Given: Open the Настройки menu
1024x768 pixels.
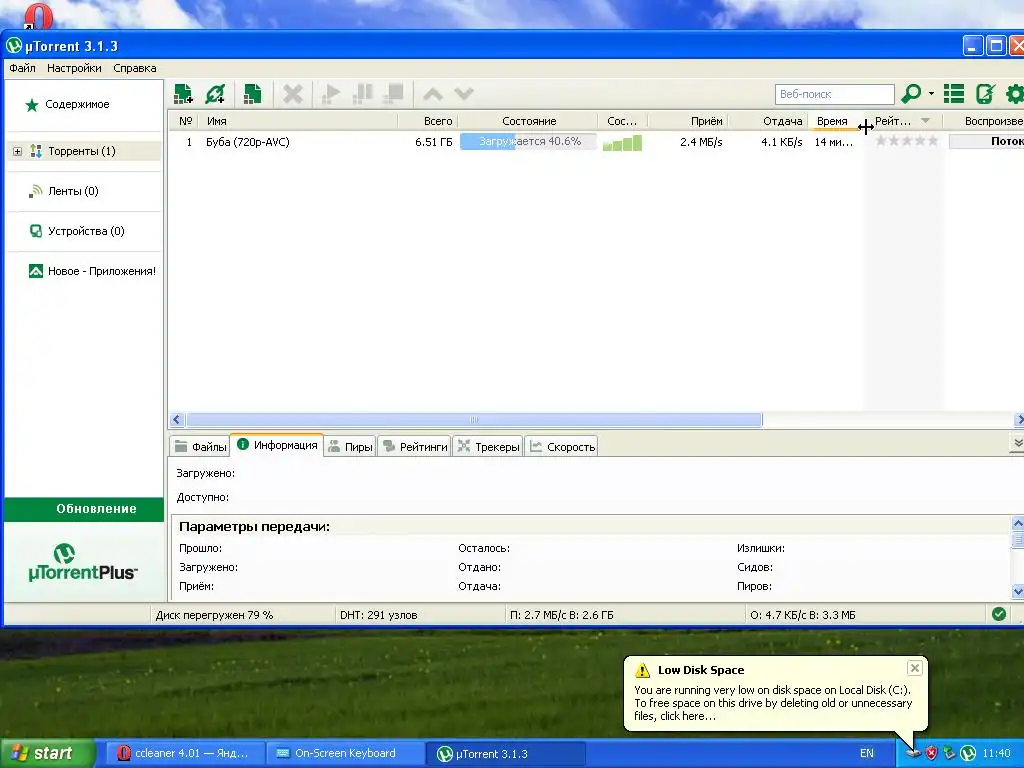Looking at the screenshot, I should [x=74, y=68].
